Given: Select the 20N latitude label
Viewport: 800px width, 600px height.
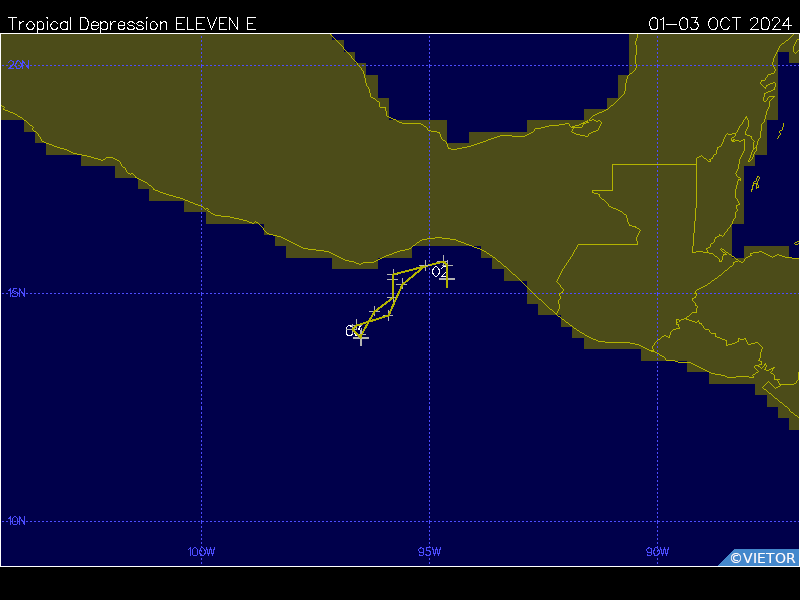Looking at the screenshot, I should tap(18, 65).
